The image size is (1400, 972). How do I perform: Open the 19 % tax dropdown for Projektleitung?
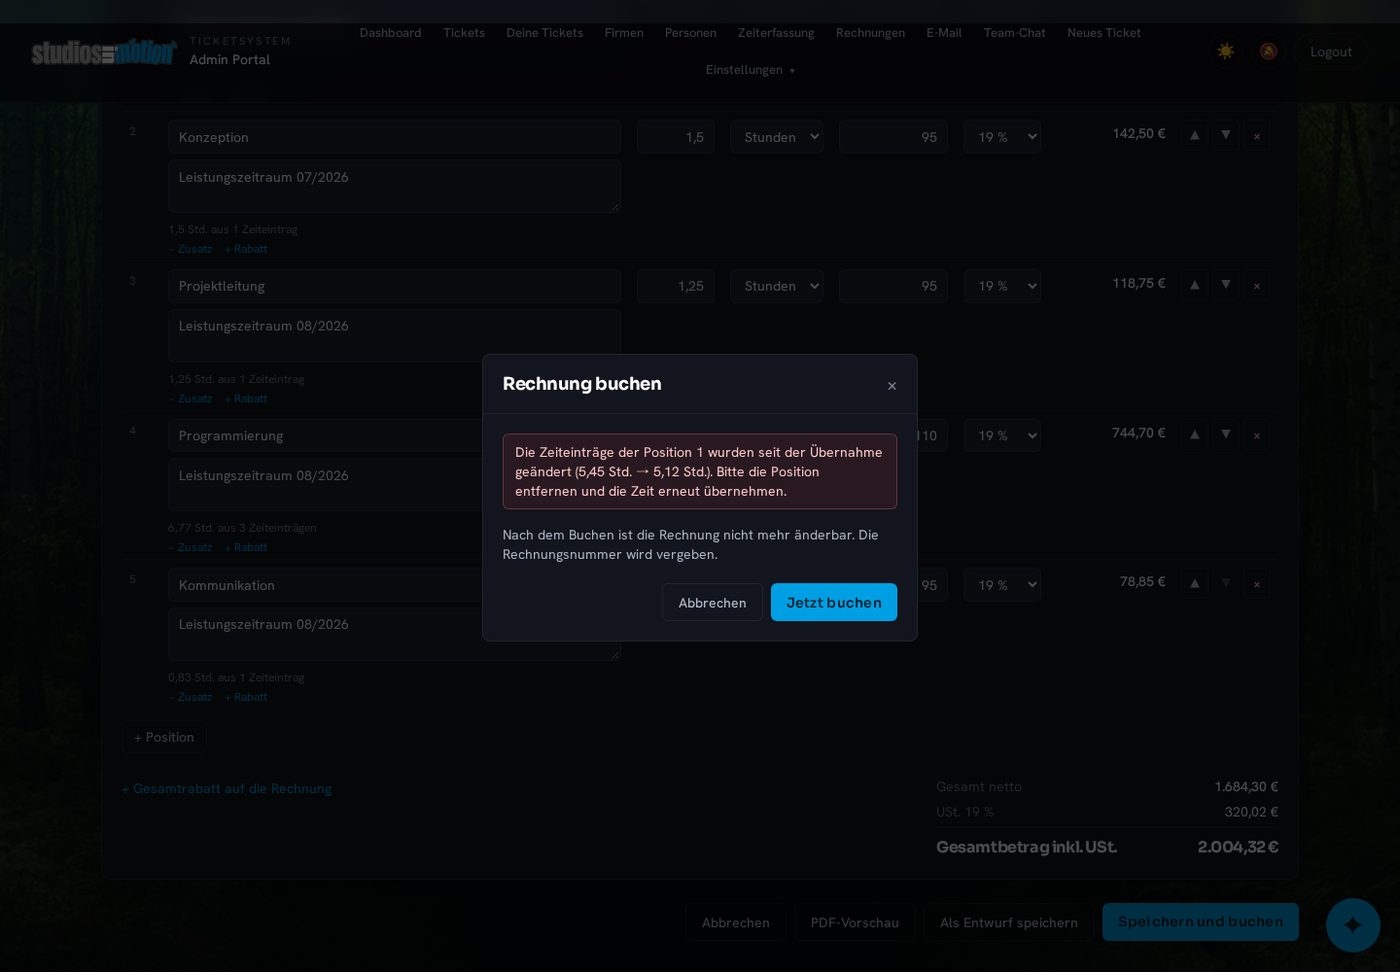[1002, 286]
